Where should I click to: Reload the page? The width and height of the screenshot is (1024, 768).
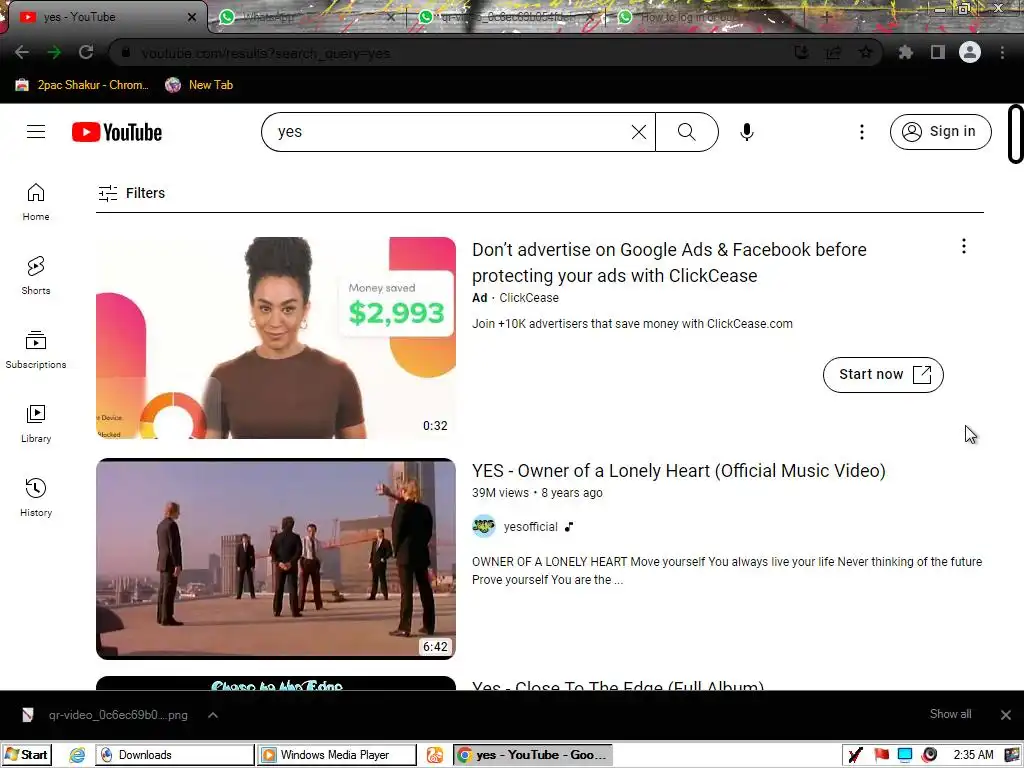point(86,52)
